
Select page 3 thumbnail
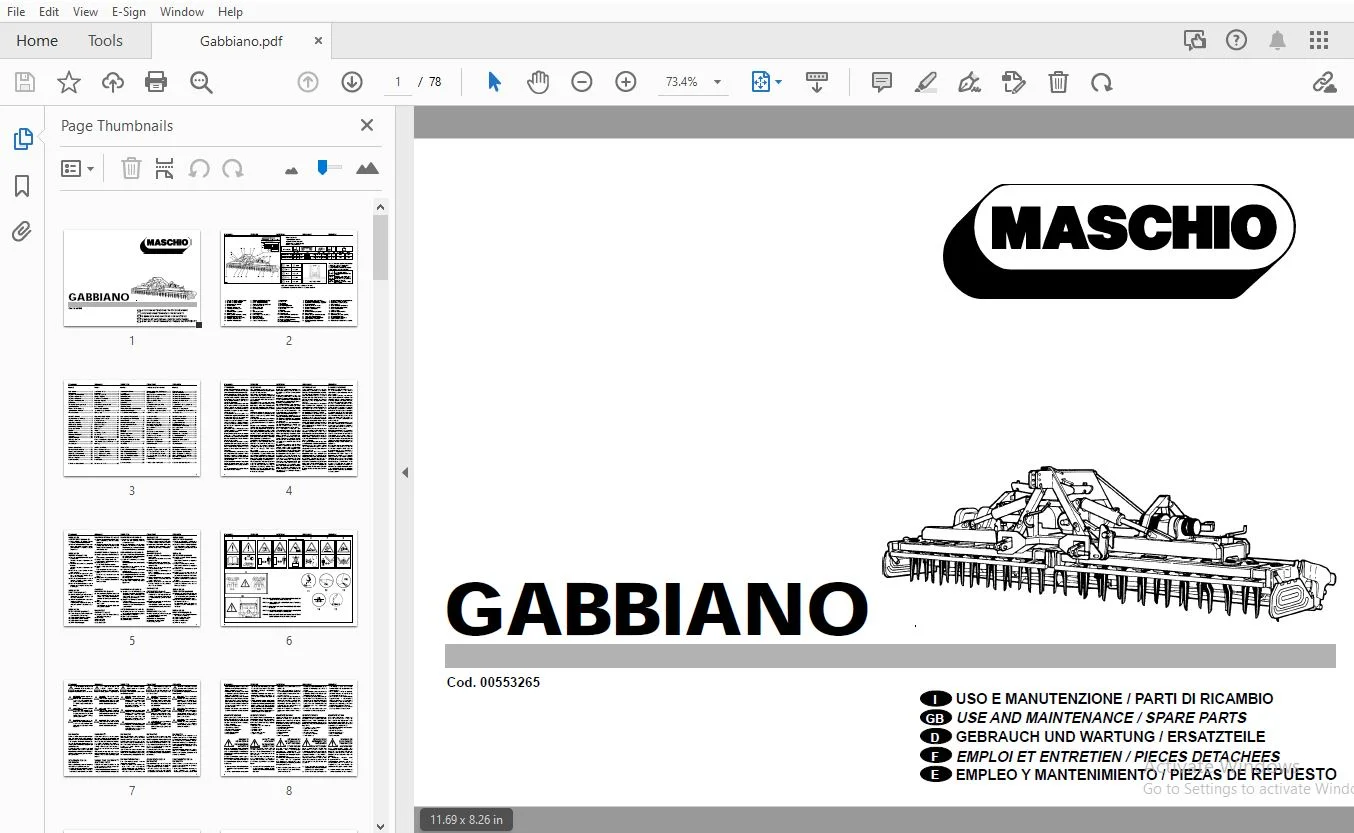[132, 428]
